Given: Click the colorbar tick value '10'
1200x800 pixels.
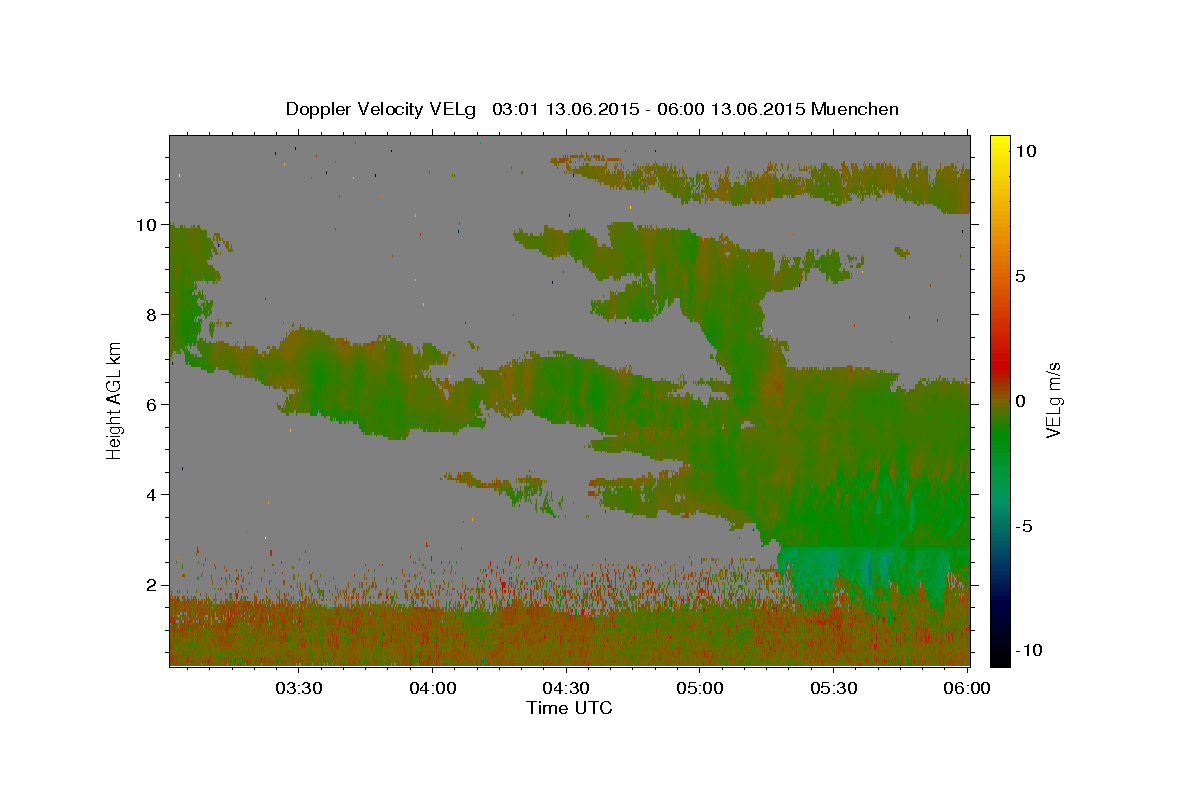Looking at the screenshot, I should (1024, 151).
